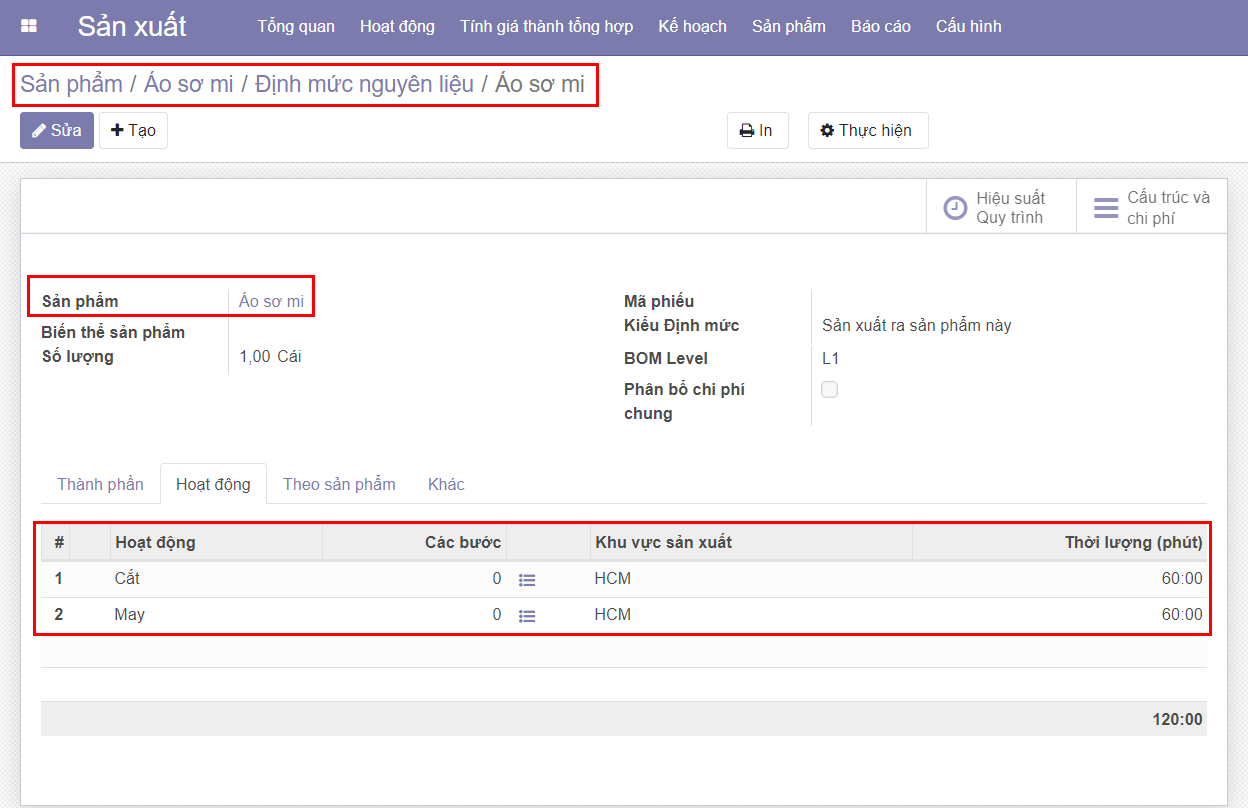Click the steps list icon for May
1248x808 pixels.
coord(527,616)
